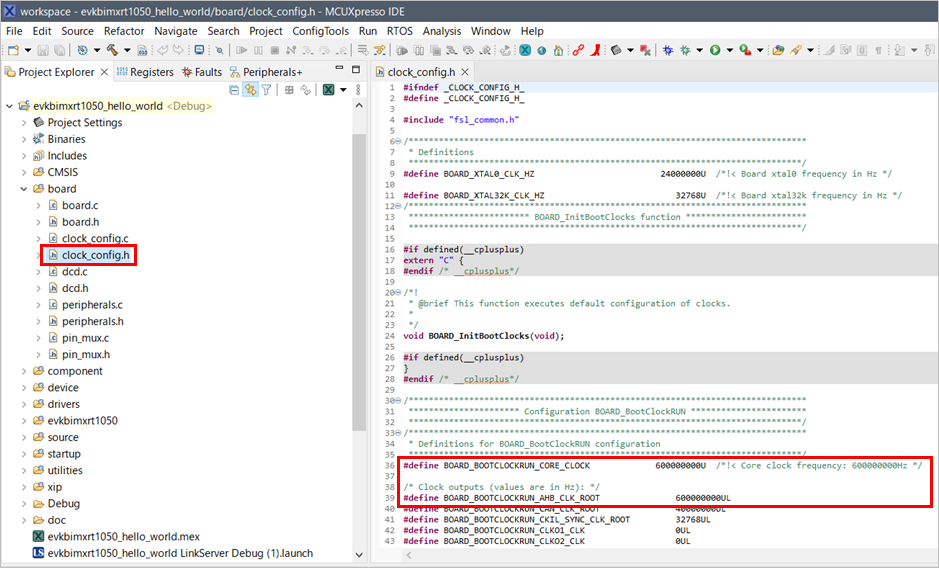Screen dimensions: 939x568
Task: Open the ConfigTools menu
Action: 320,31
